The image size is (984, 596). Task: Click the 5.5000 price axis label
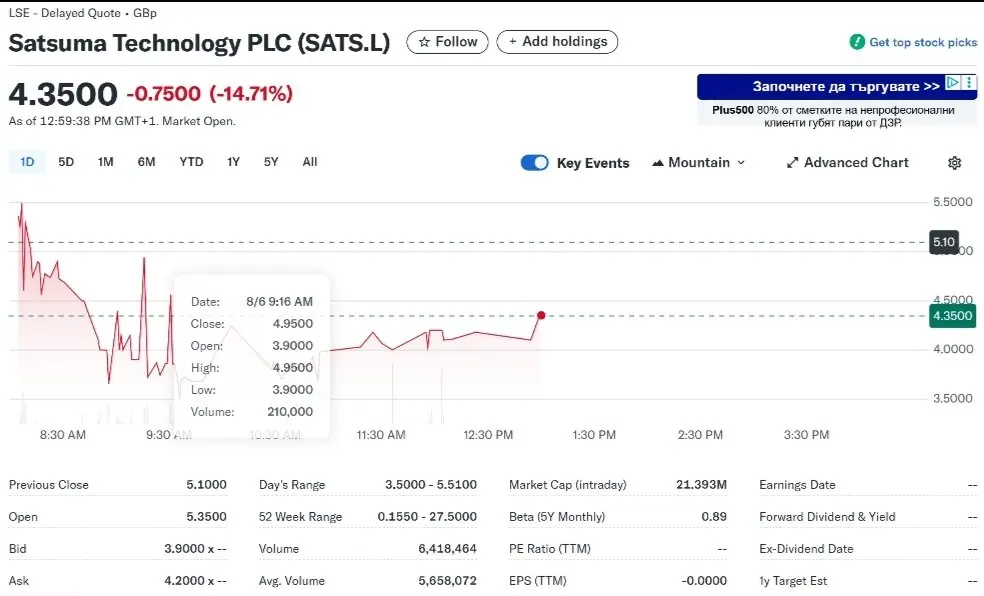point(952,201)
